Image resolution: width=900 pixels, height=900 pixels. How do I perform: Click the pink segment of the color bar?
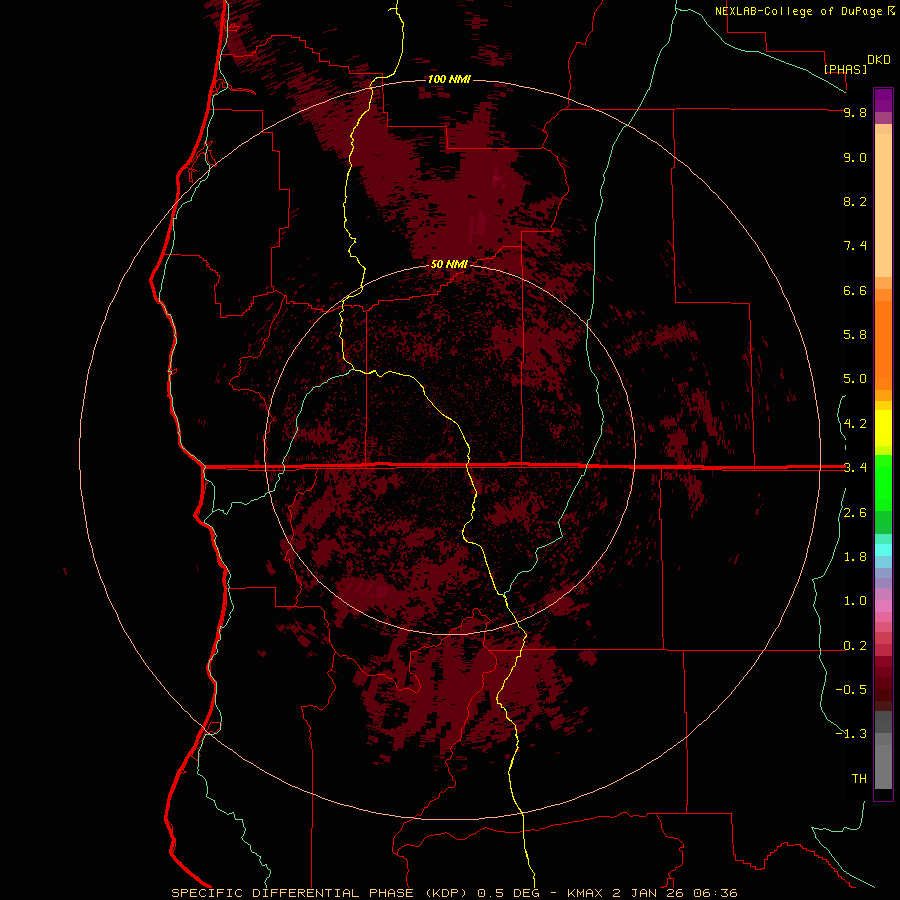[883, 606]
